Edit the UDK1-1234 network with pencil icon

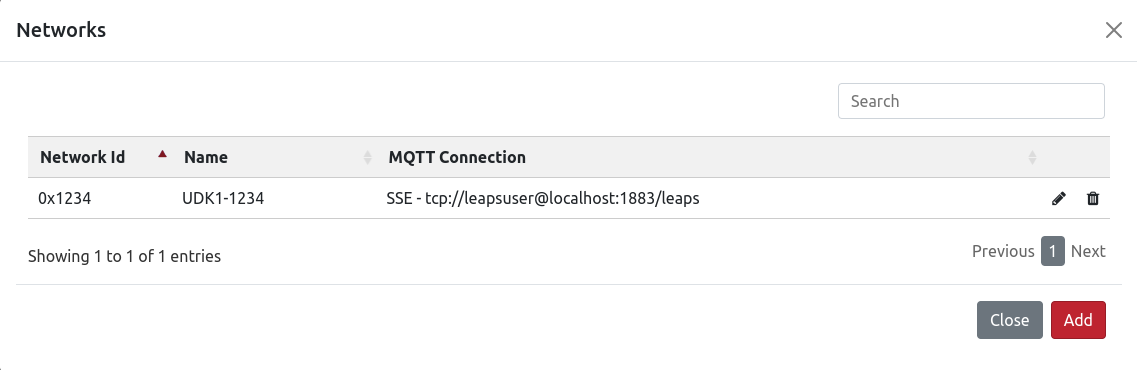tap(1059, 199)
